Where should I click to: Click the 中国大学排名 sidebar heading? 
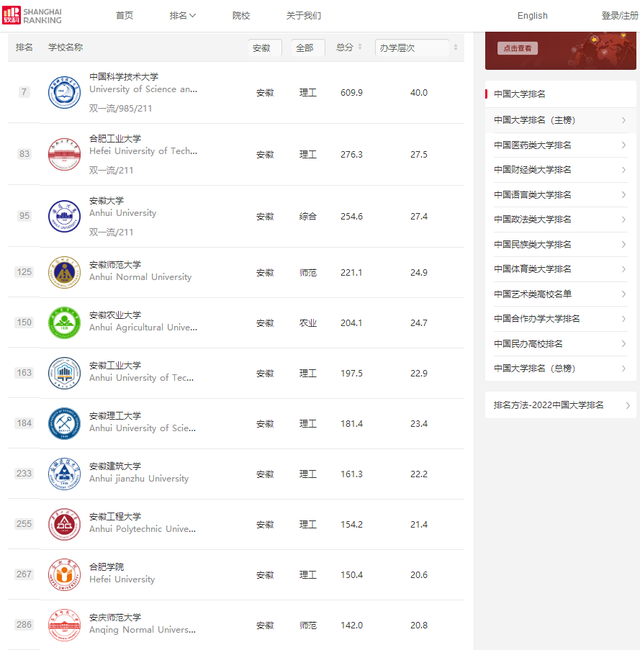pyautogui.click(x=519, y=94)
